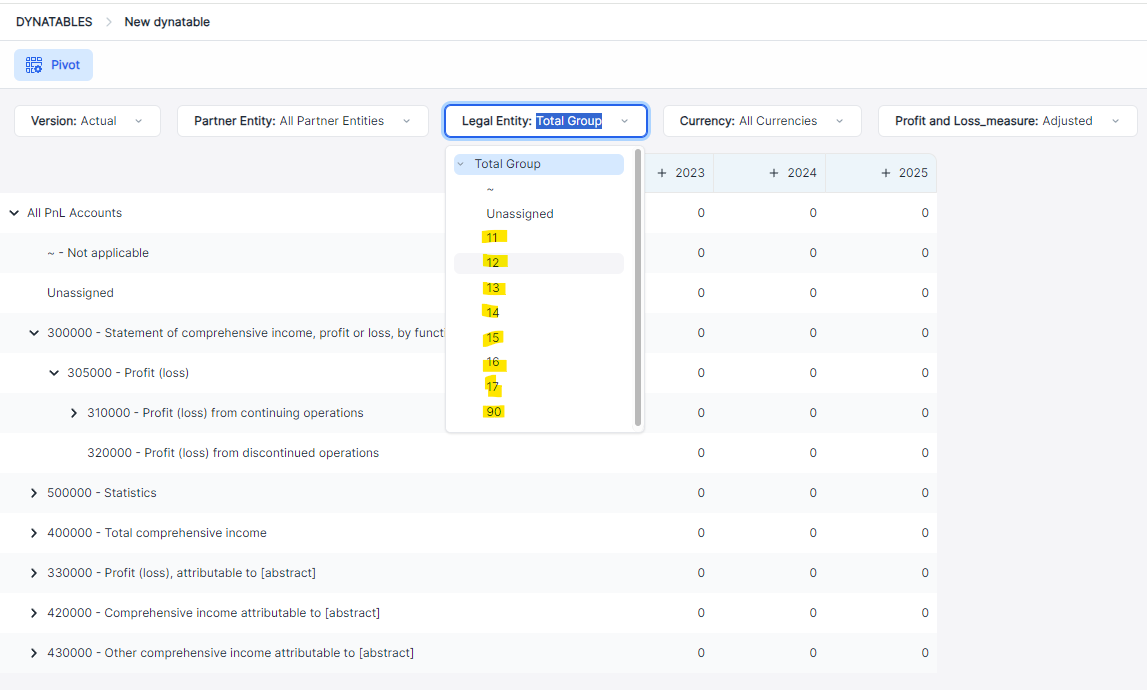
Task: Click the Pivot button
Action: point(54,65)
